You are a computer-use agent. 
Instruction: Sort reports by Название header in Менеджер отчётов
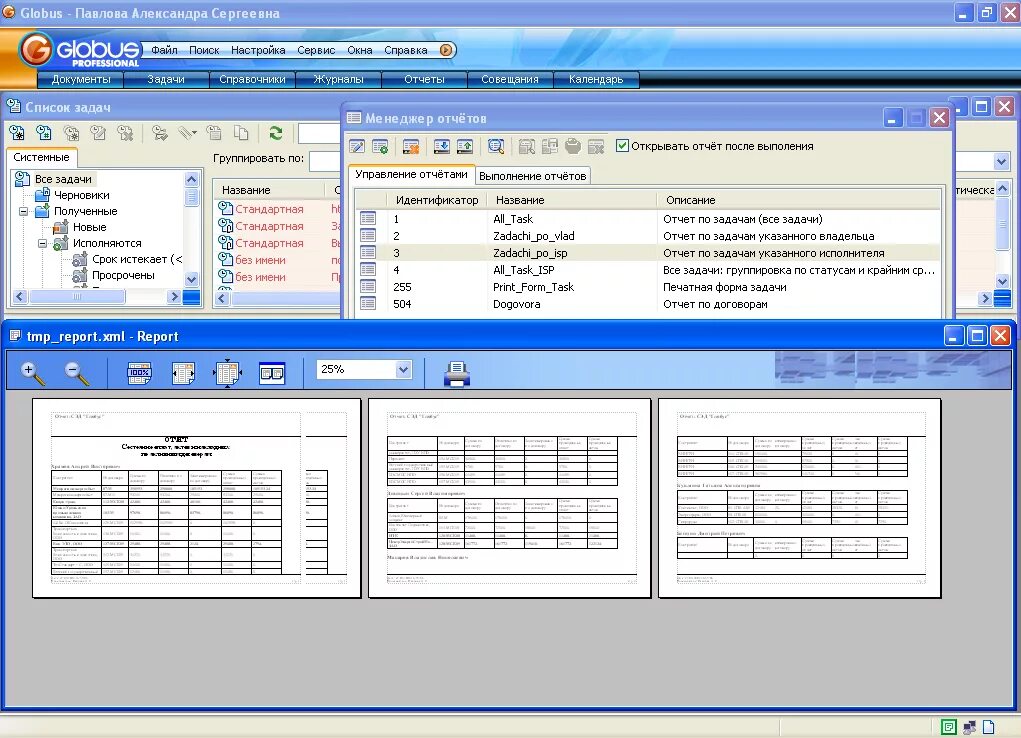coord(572,200)
